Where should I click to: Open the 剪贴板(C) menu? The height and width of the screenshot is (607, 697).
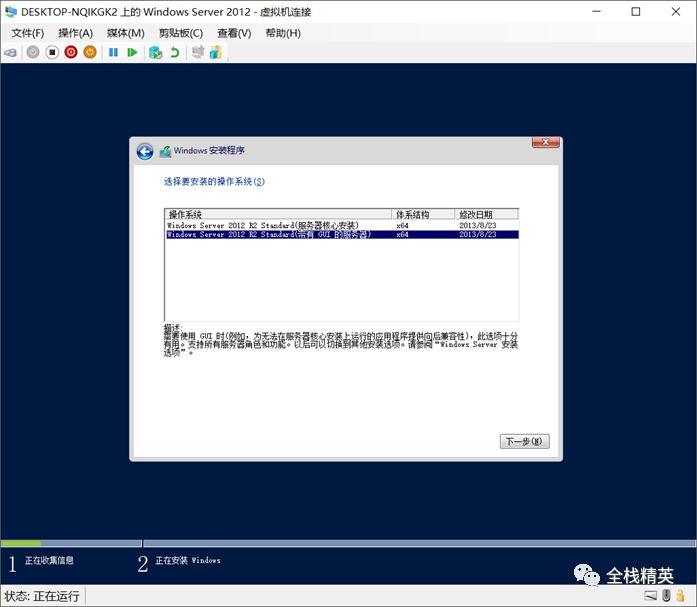tap(181, 33)
